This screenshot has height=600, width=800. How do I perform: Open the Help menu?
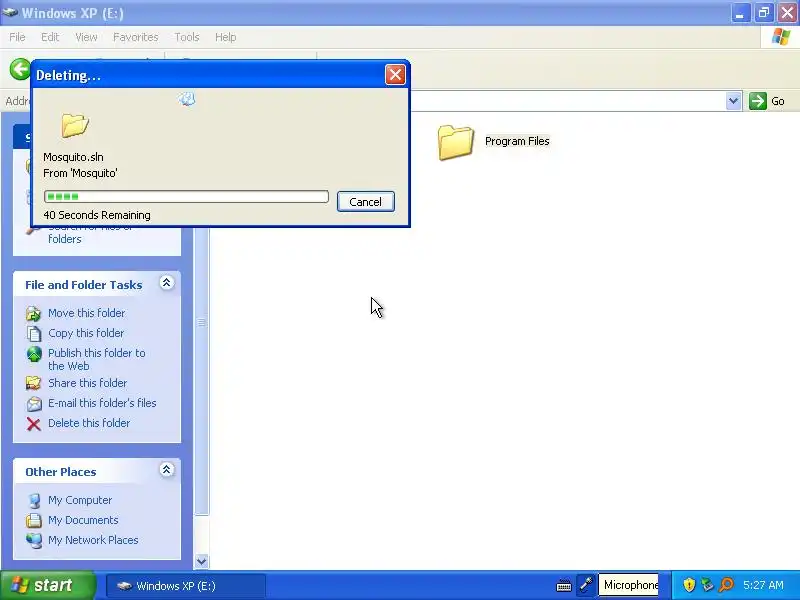pos(225,37)
